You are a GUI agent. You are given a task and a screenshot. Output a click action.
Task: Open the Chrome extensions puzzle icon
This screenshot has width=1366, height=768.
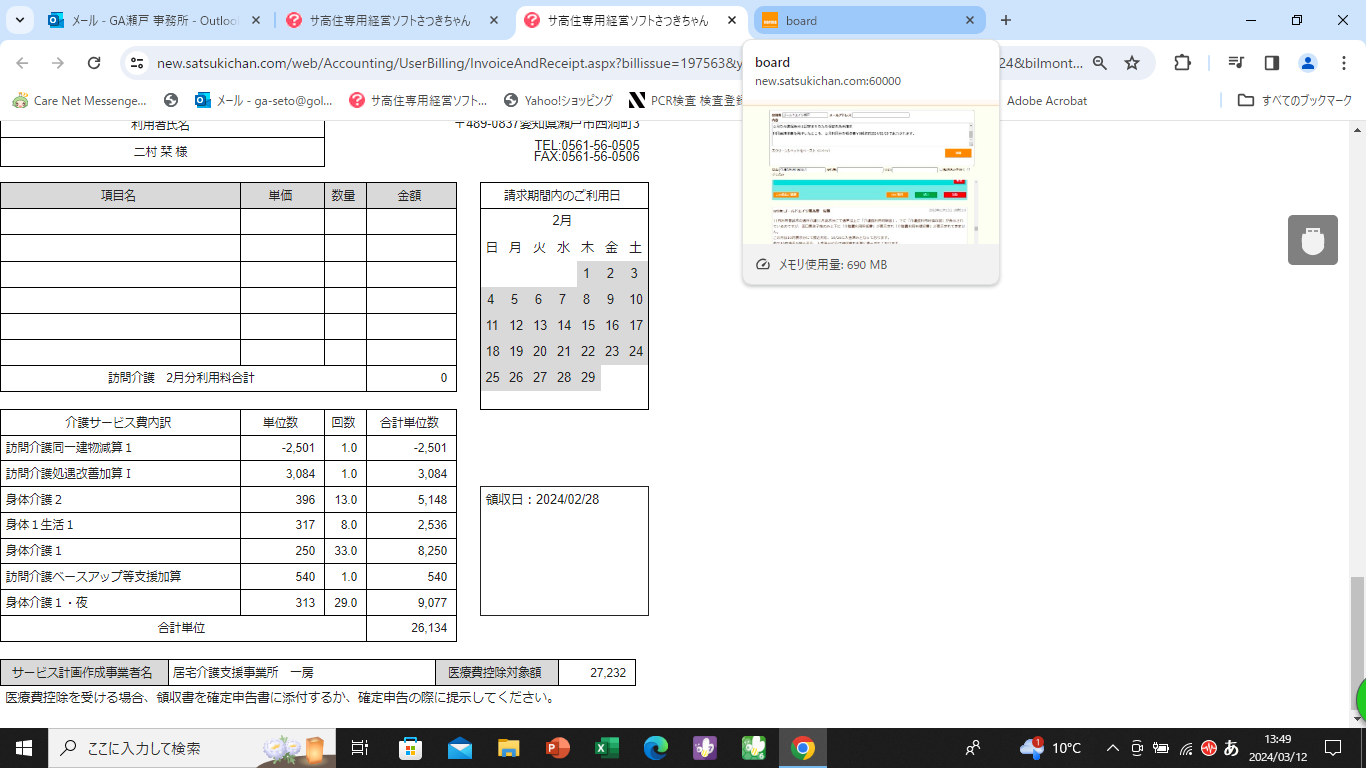[1182, 63]
